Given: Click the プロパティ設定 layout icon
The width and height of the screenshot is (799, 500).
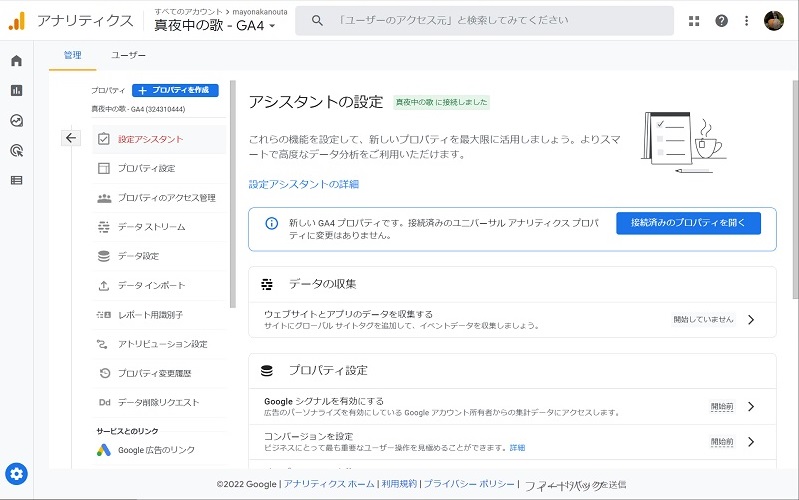Looking at the screenshot, I should 103,168.
